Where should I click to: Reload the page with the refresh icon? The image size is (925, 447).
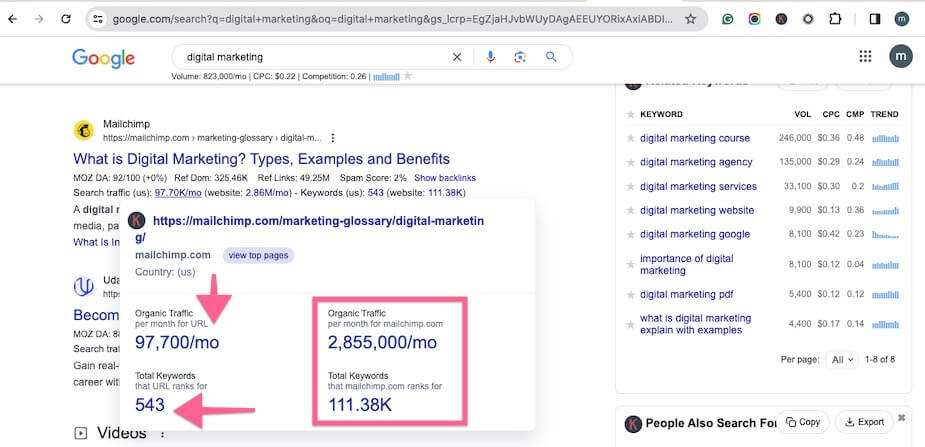(x=66, y=19)
